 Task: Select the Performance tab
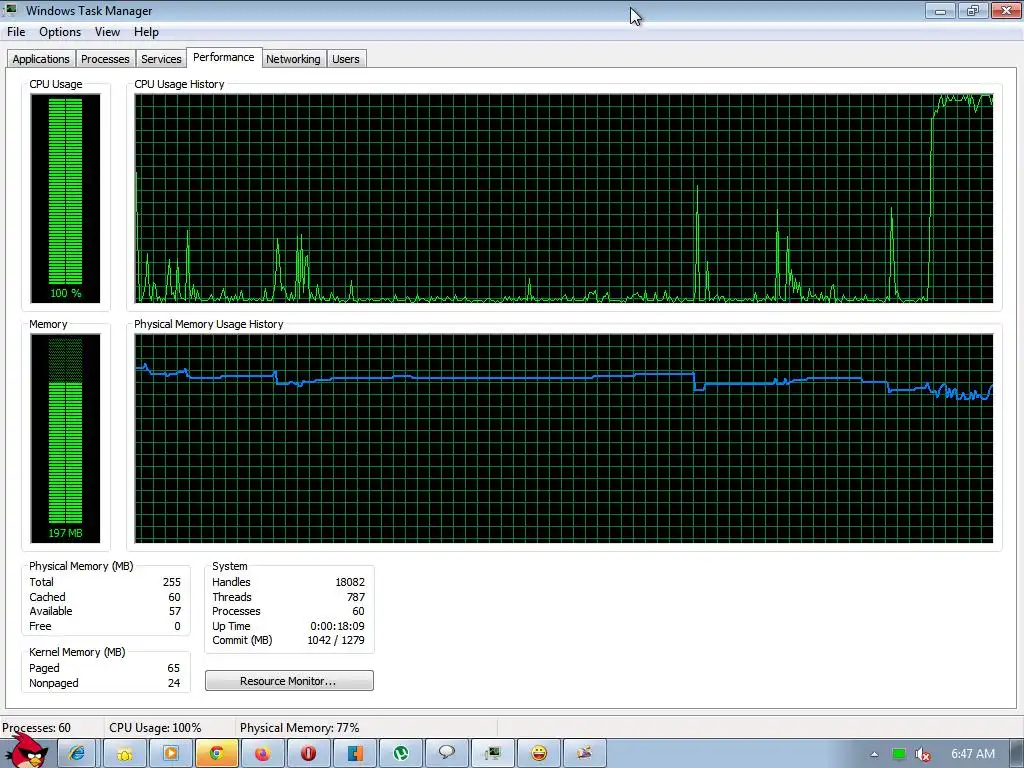pyautogui.click(x=224, y=57)
